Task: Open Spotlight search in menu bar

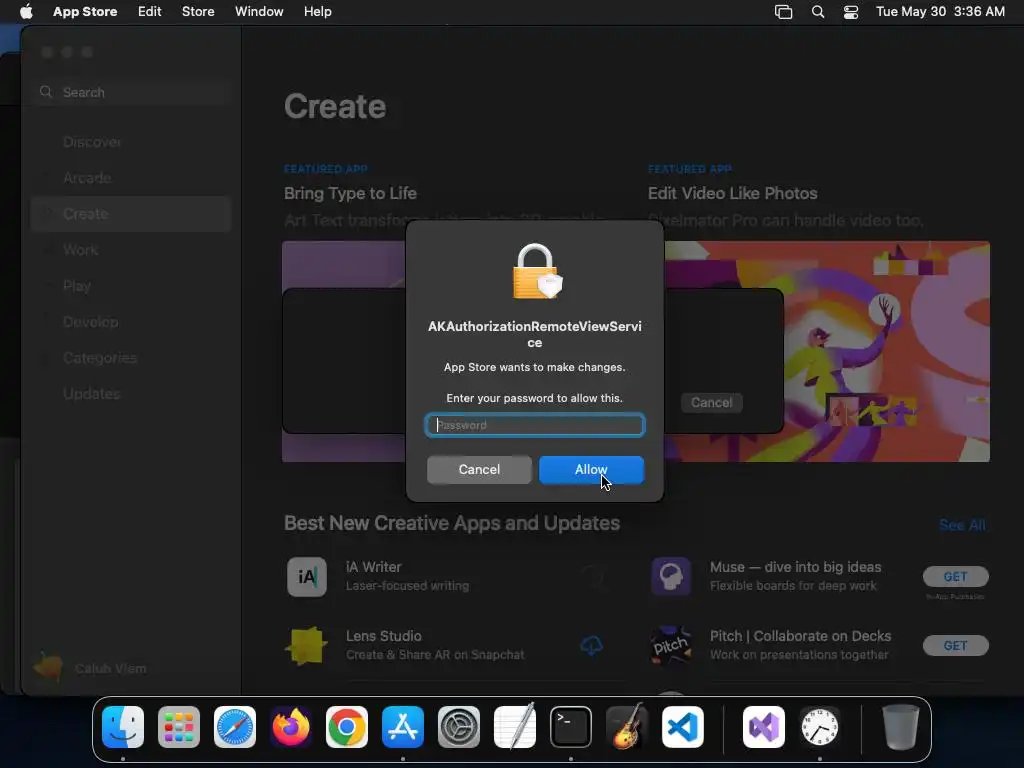Action: (x=818, y=12)
